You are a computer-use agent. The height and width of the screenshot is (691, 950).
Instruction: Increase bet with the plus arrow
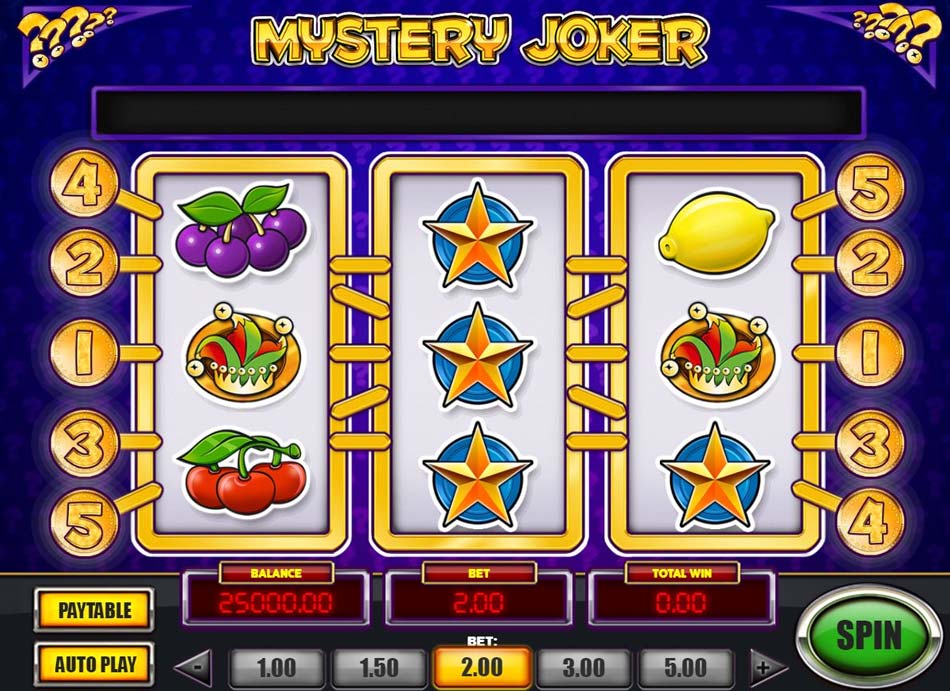click(768, 668)
